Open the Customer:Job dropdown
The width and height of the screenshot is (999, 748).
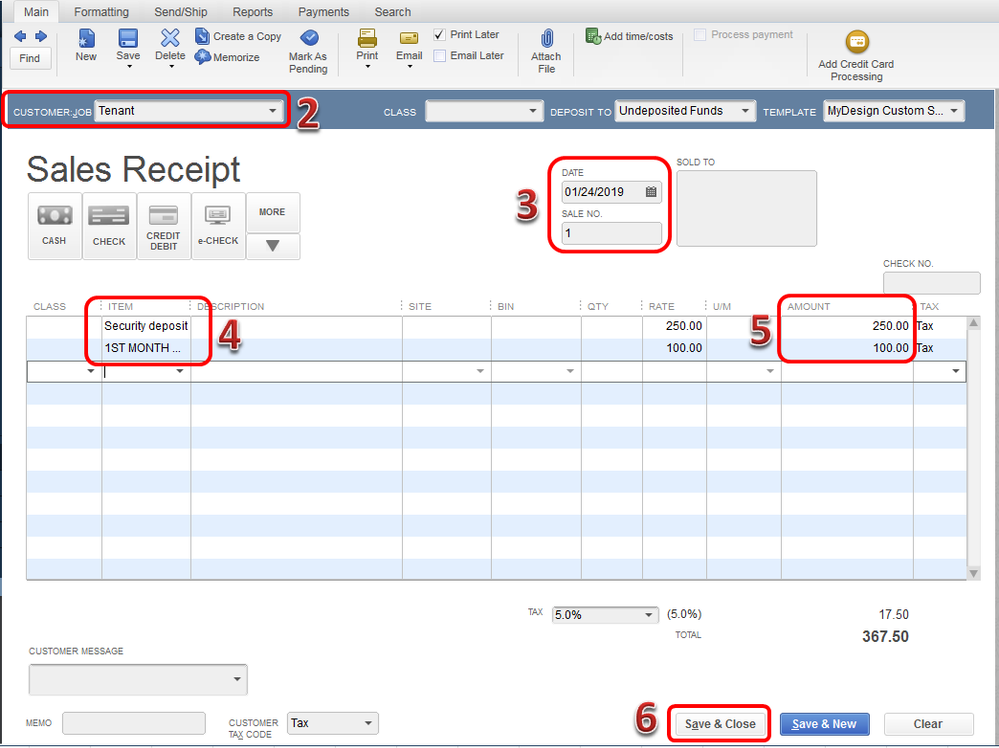[273, 111]
